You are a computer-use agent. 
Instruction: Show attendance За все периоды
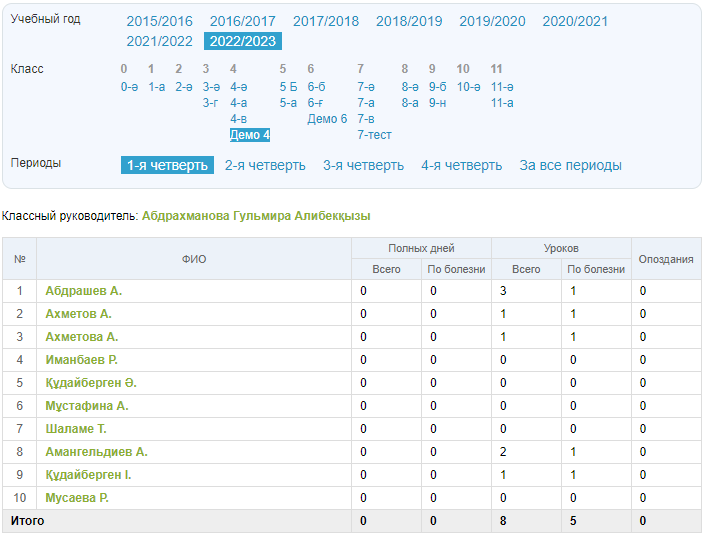[570, 165]
